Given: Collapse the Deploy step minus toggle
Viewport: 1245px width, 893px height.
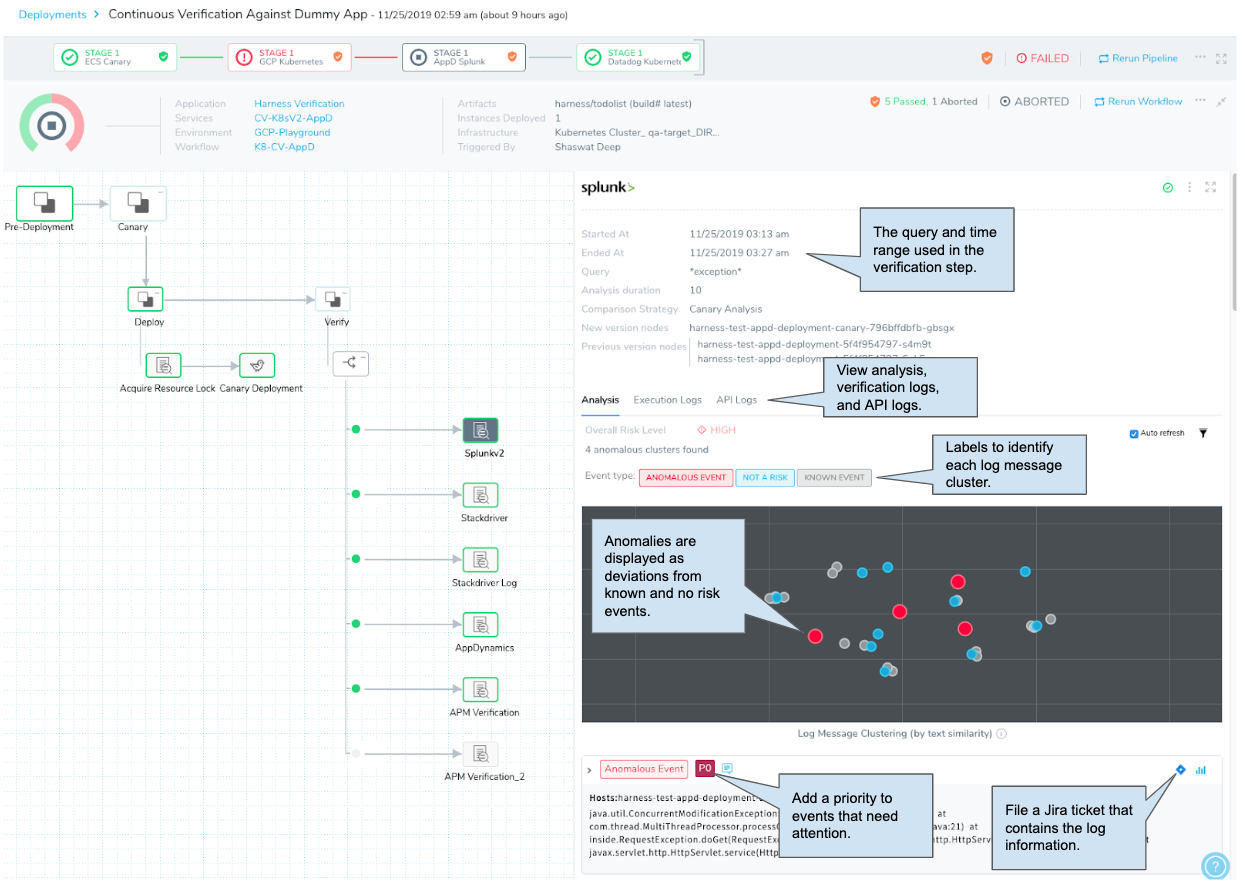Looking at the screenshot, I should (159, 291).
